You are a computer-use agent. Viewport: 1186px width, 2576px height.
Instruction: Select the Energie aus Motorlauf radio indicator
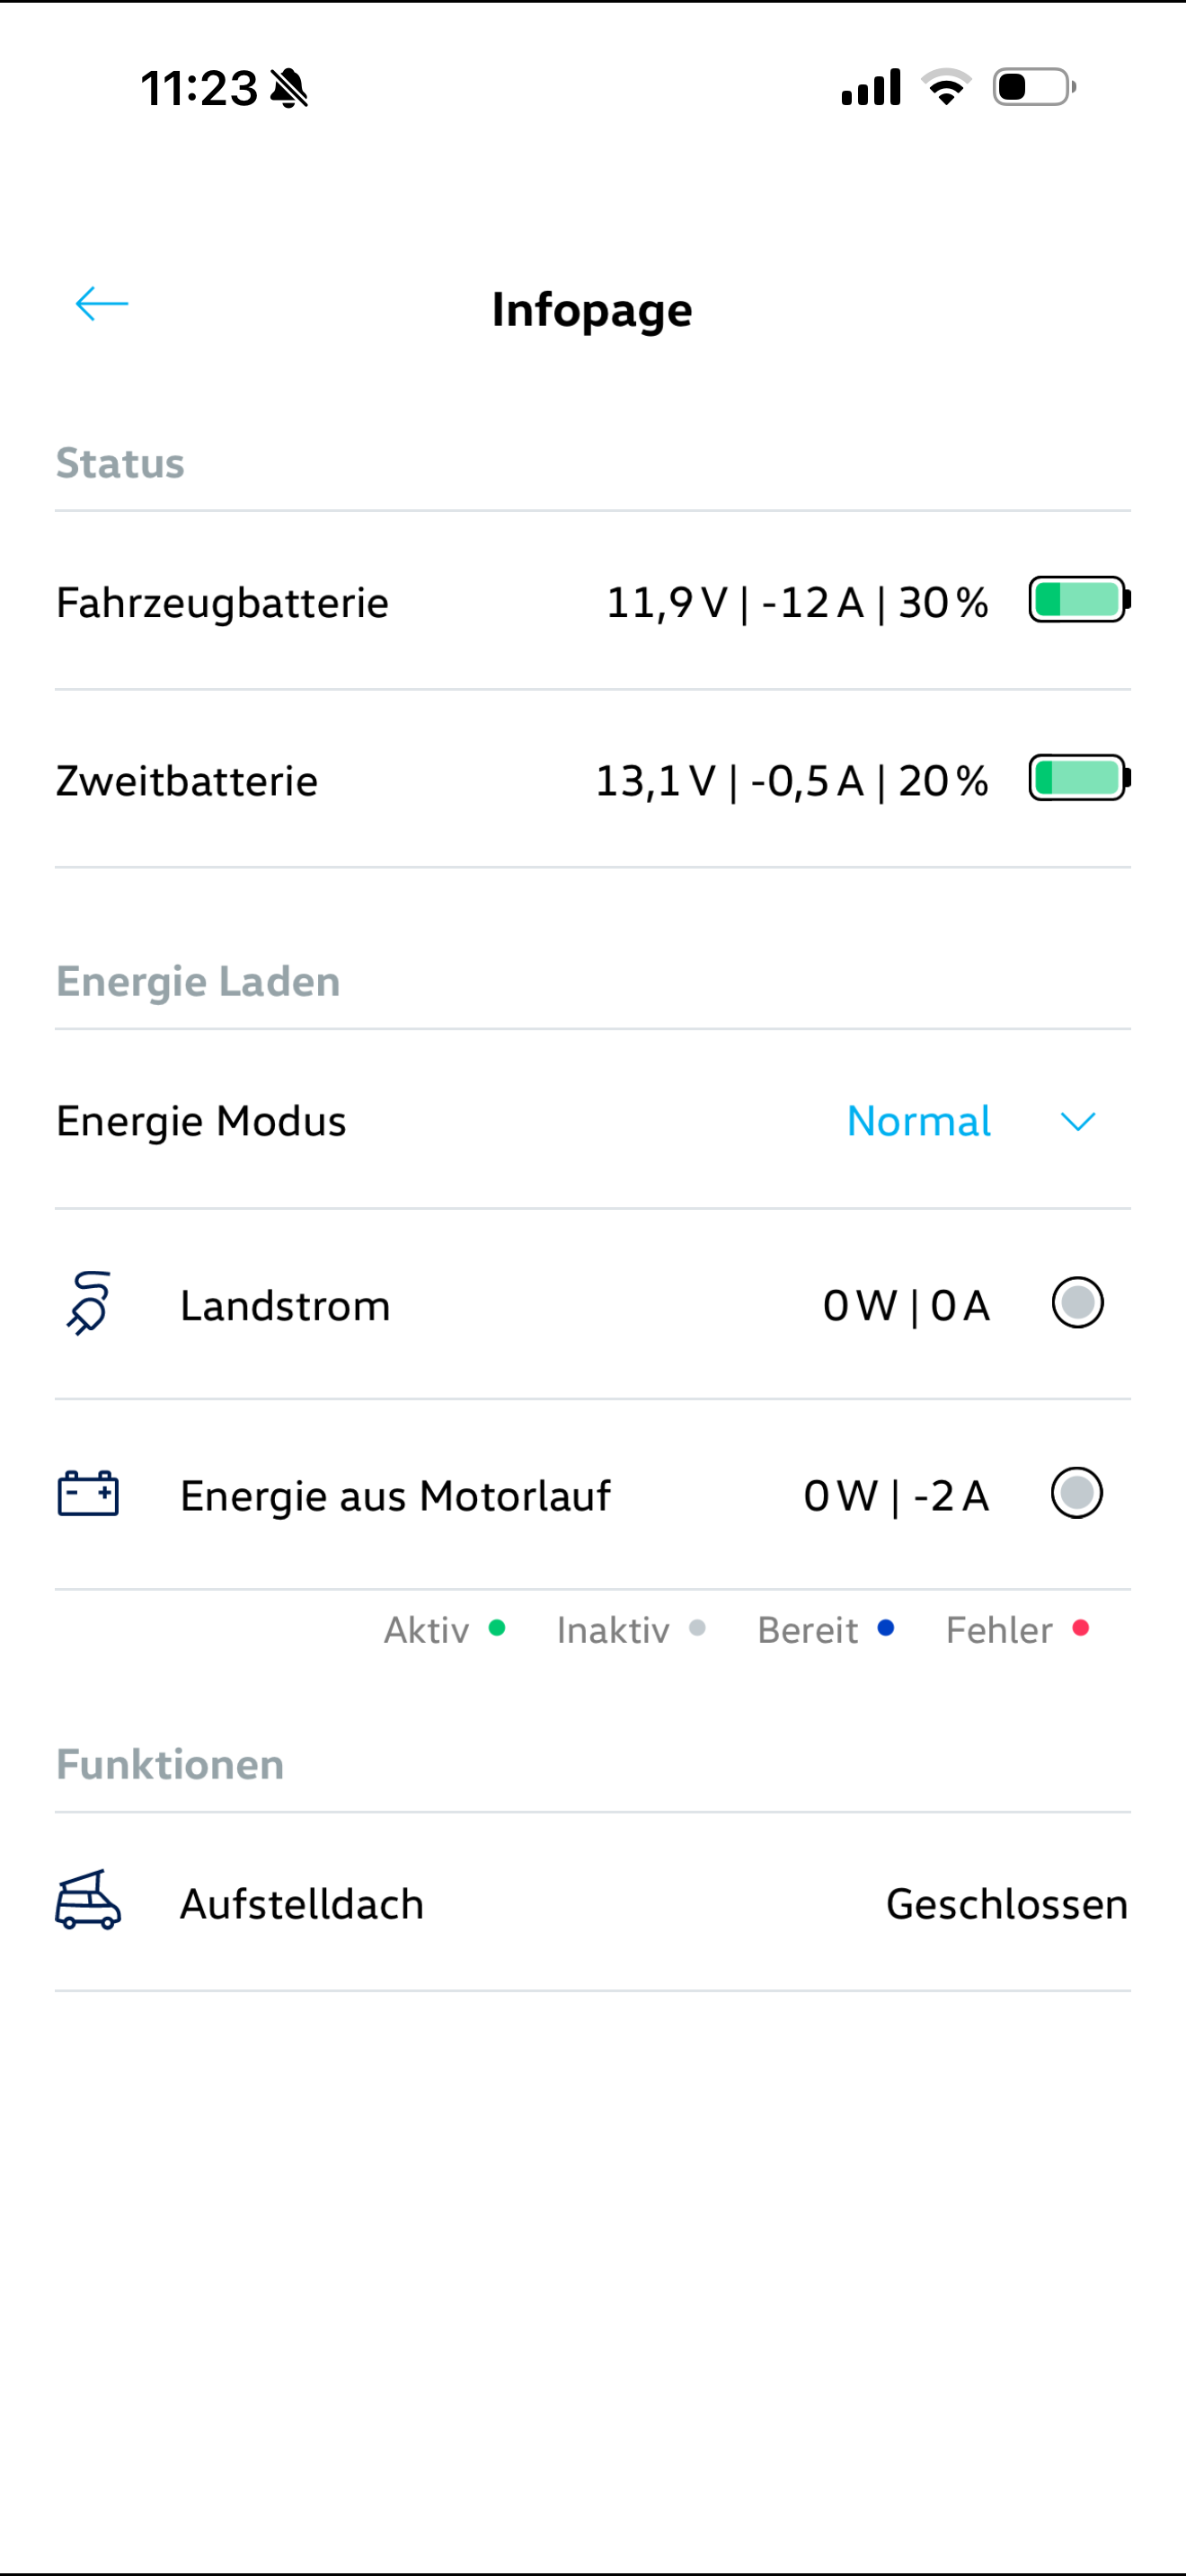[1076, 1493]
